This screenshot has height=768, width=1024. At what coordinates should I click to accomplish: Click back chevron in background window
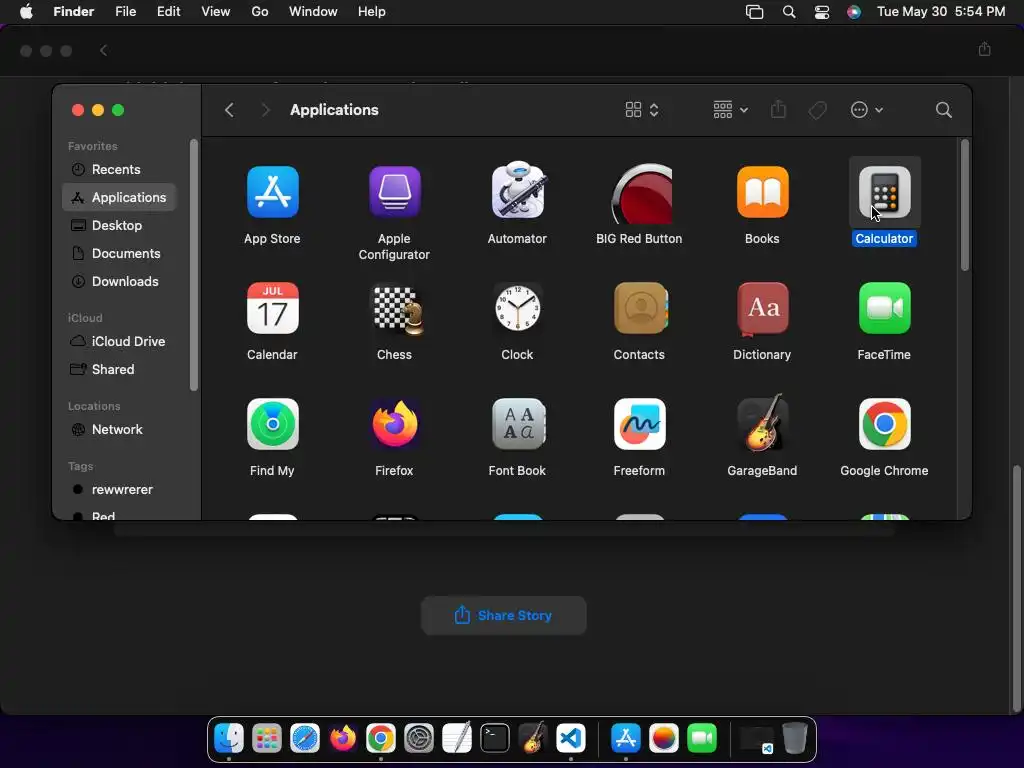coord(103,50)
